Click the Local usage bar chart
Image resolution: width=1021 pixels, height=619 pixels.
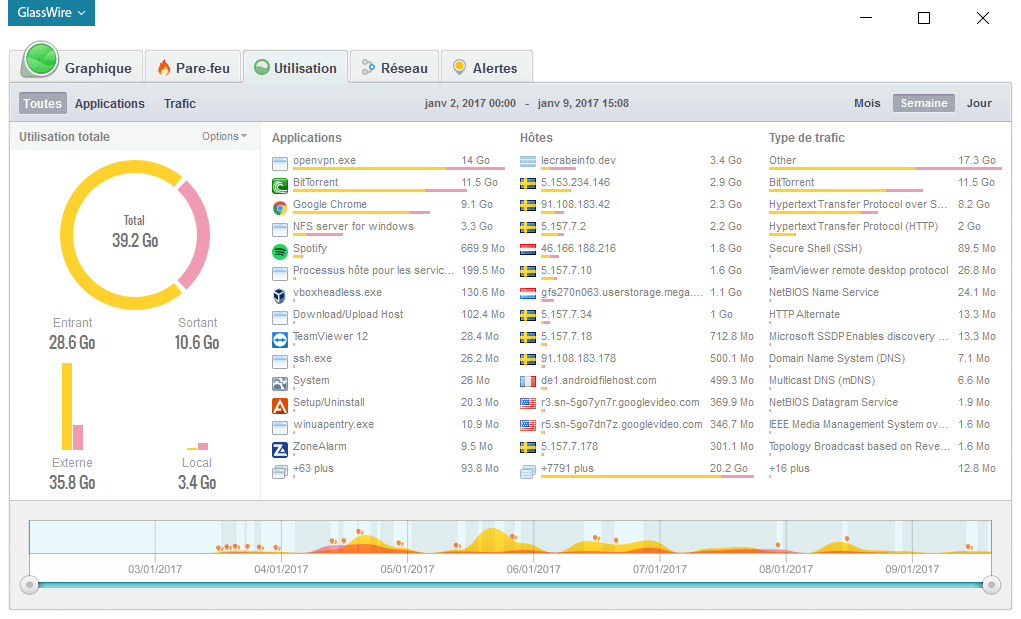coord(197,446)
